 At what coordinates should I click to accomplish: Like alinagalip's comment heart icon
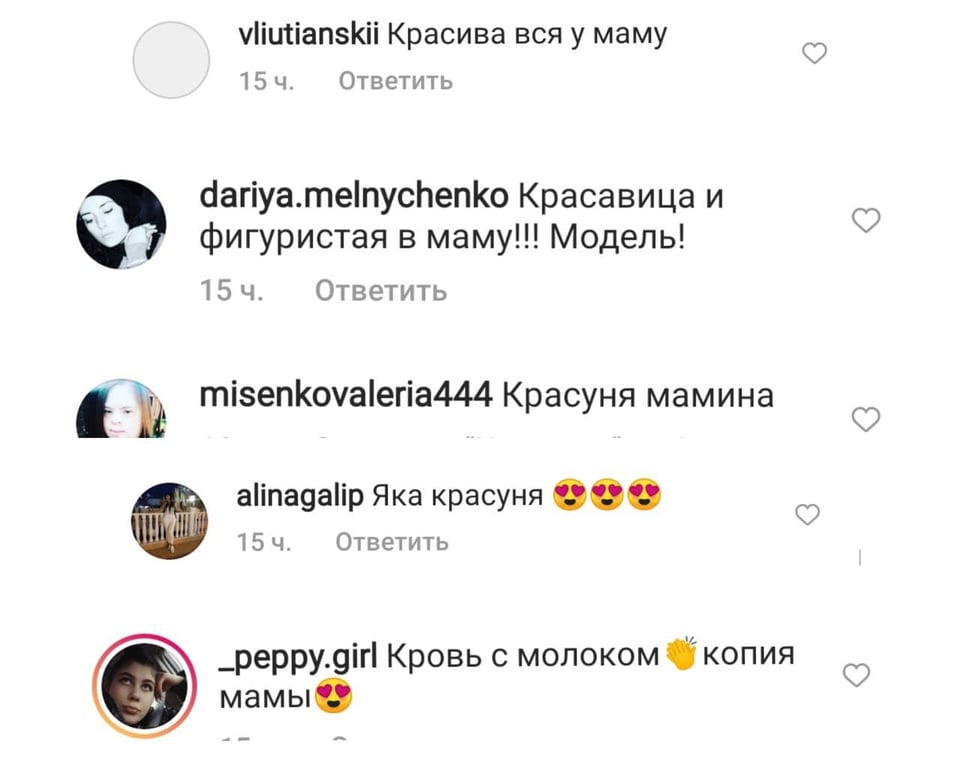click(x=807, y=514)
